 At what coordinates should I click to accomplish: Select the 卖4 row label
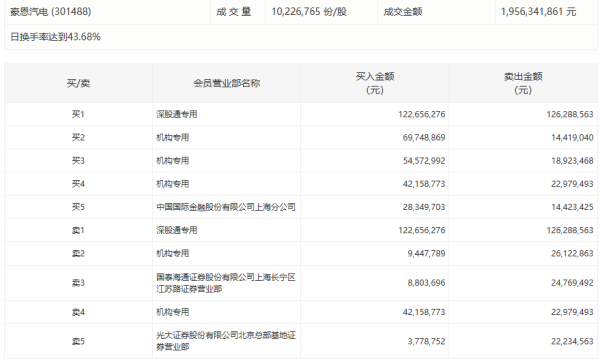tap(78, 312)
